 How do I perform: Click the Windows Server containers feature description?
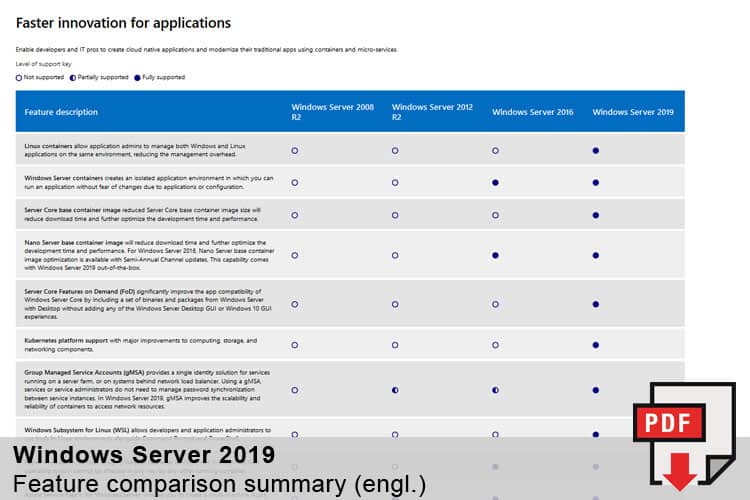click(x=149, y=182)
